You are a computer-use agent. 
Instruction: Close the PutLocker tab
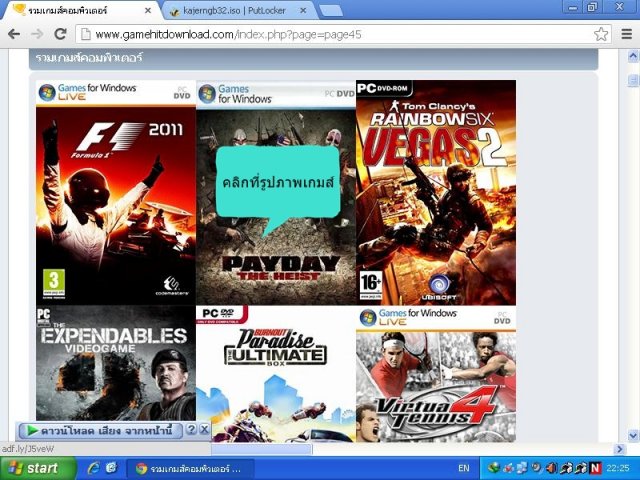(303, 11)
